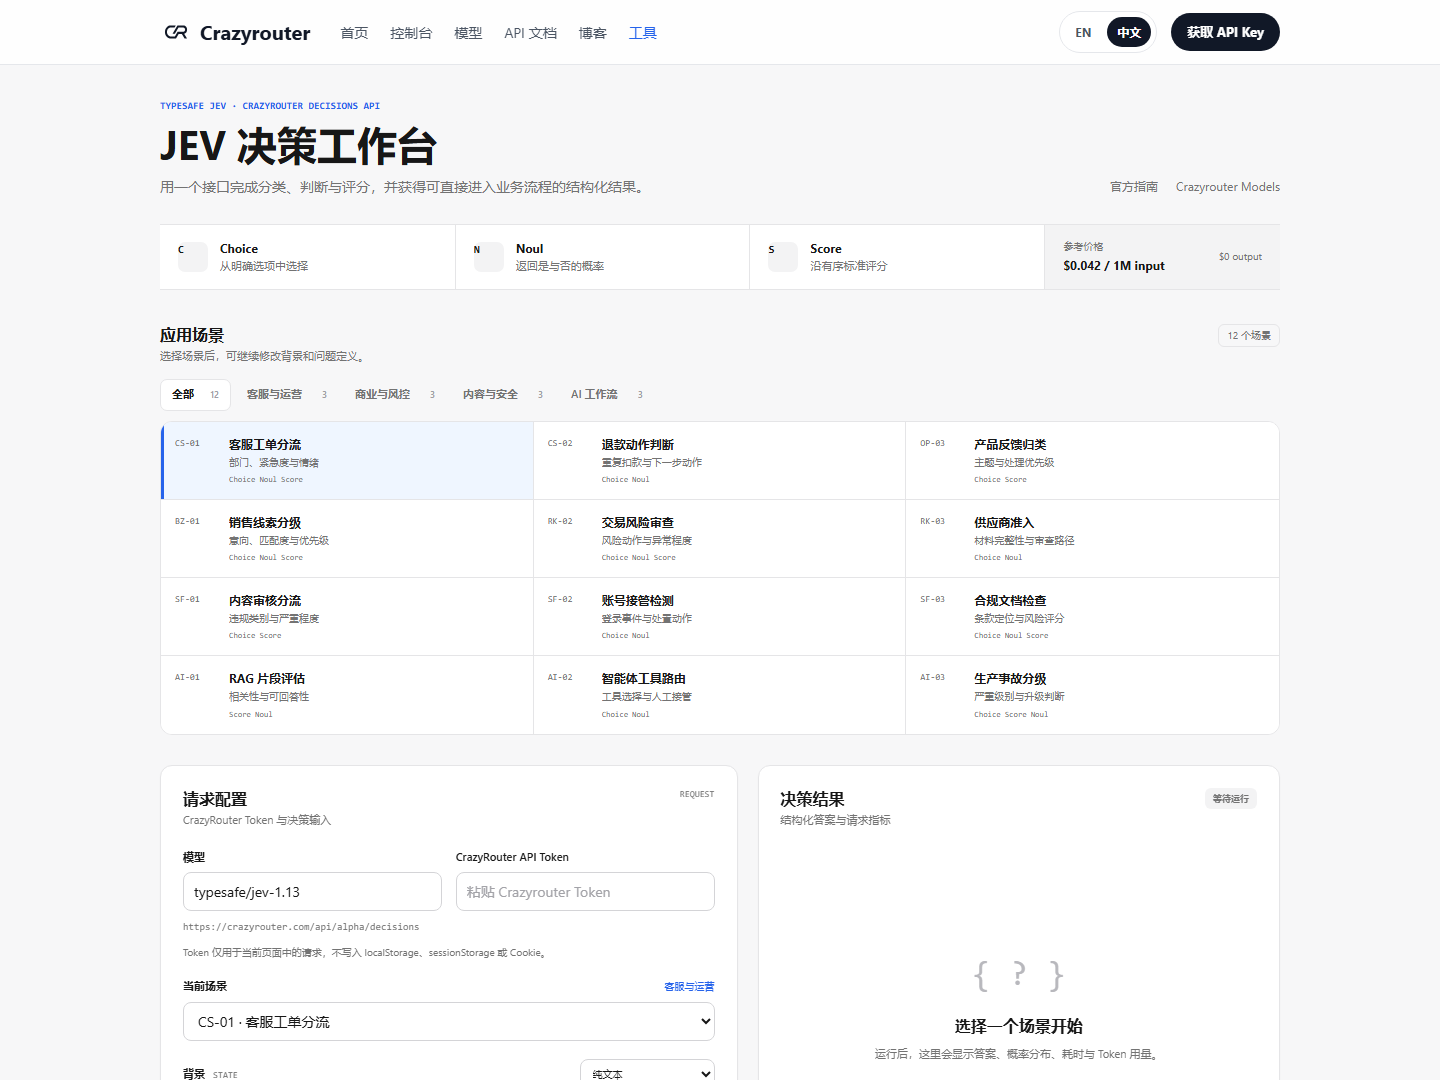The height and width of the screenshot is (1080, 1440).
Task: Choose the 销售线索分级 scenario card
Action: pos(347,539)
